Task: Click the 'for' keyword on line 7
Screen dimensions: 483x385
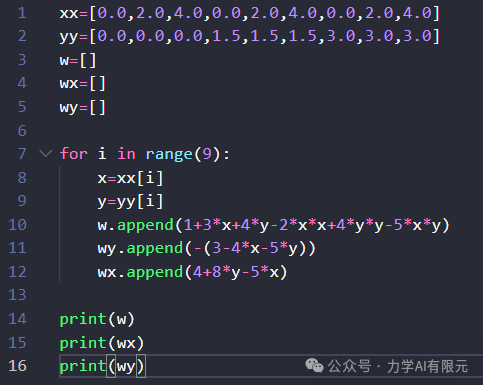Action: 74,154
